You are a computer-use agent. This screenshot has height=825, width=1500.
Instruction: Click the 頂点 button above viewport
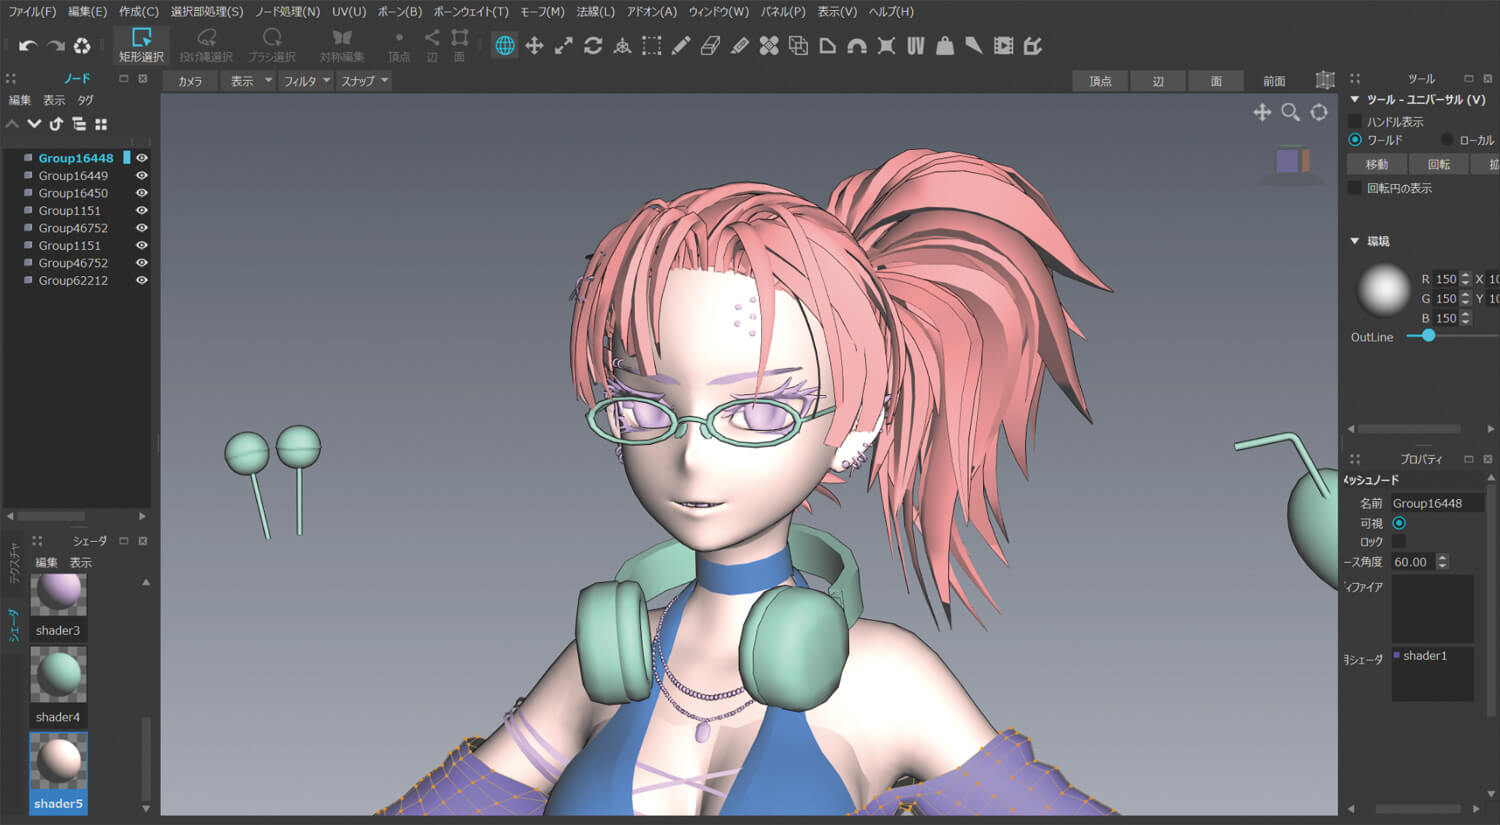click(x=1100, y=81)
